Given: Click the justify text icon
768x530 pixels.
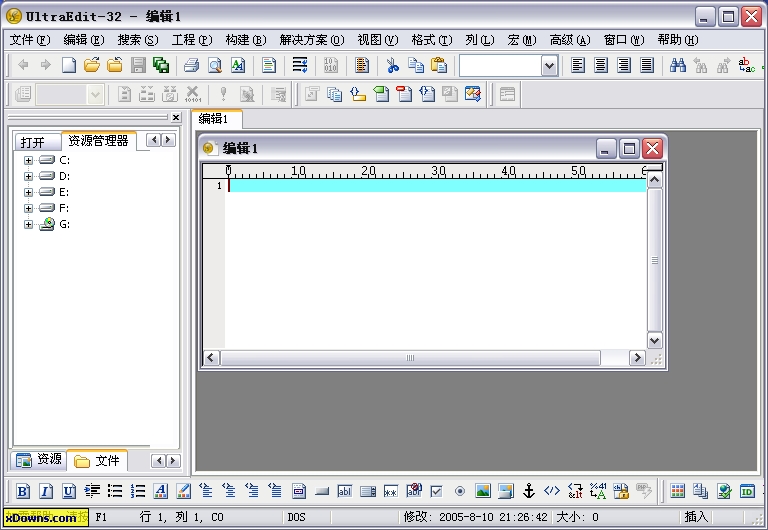Looking at the screenshot, I should tap(647, 65).
